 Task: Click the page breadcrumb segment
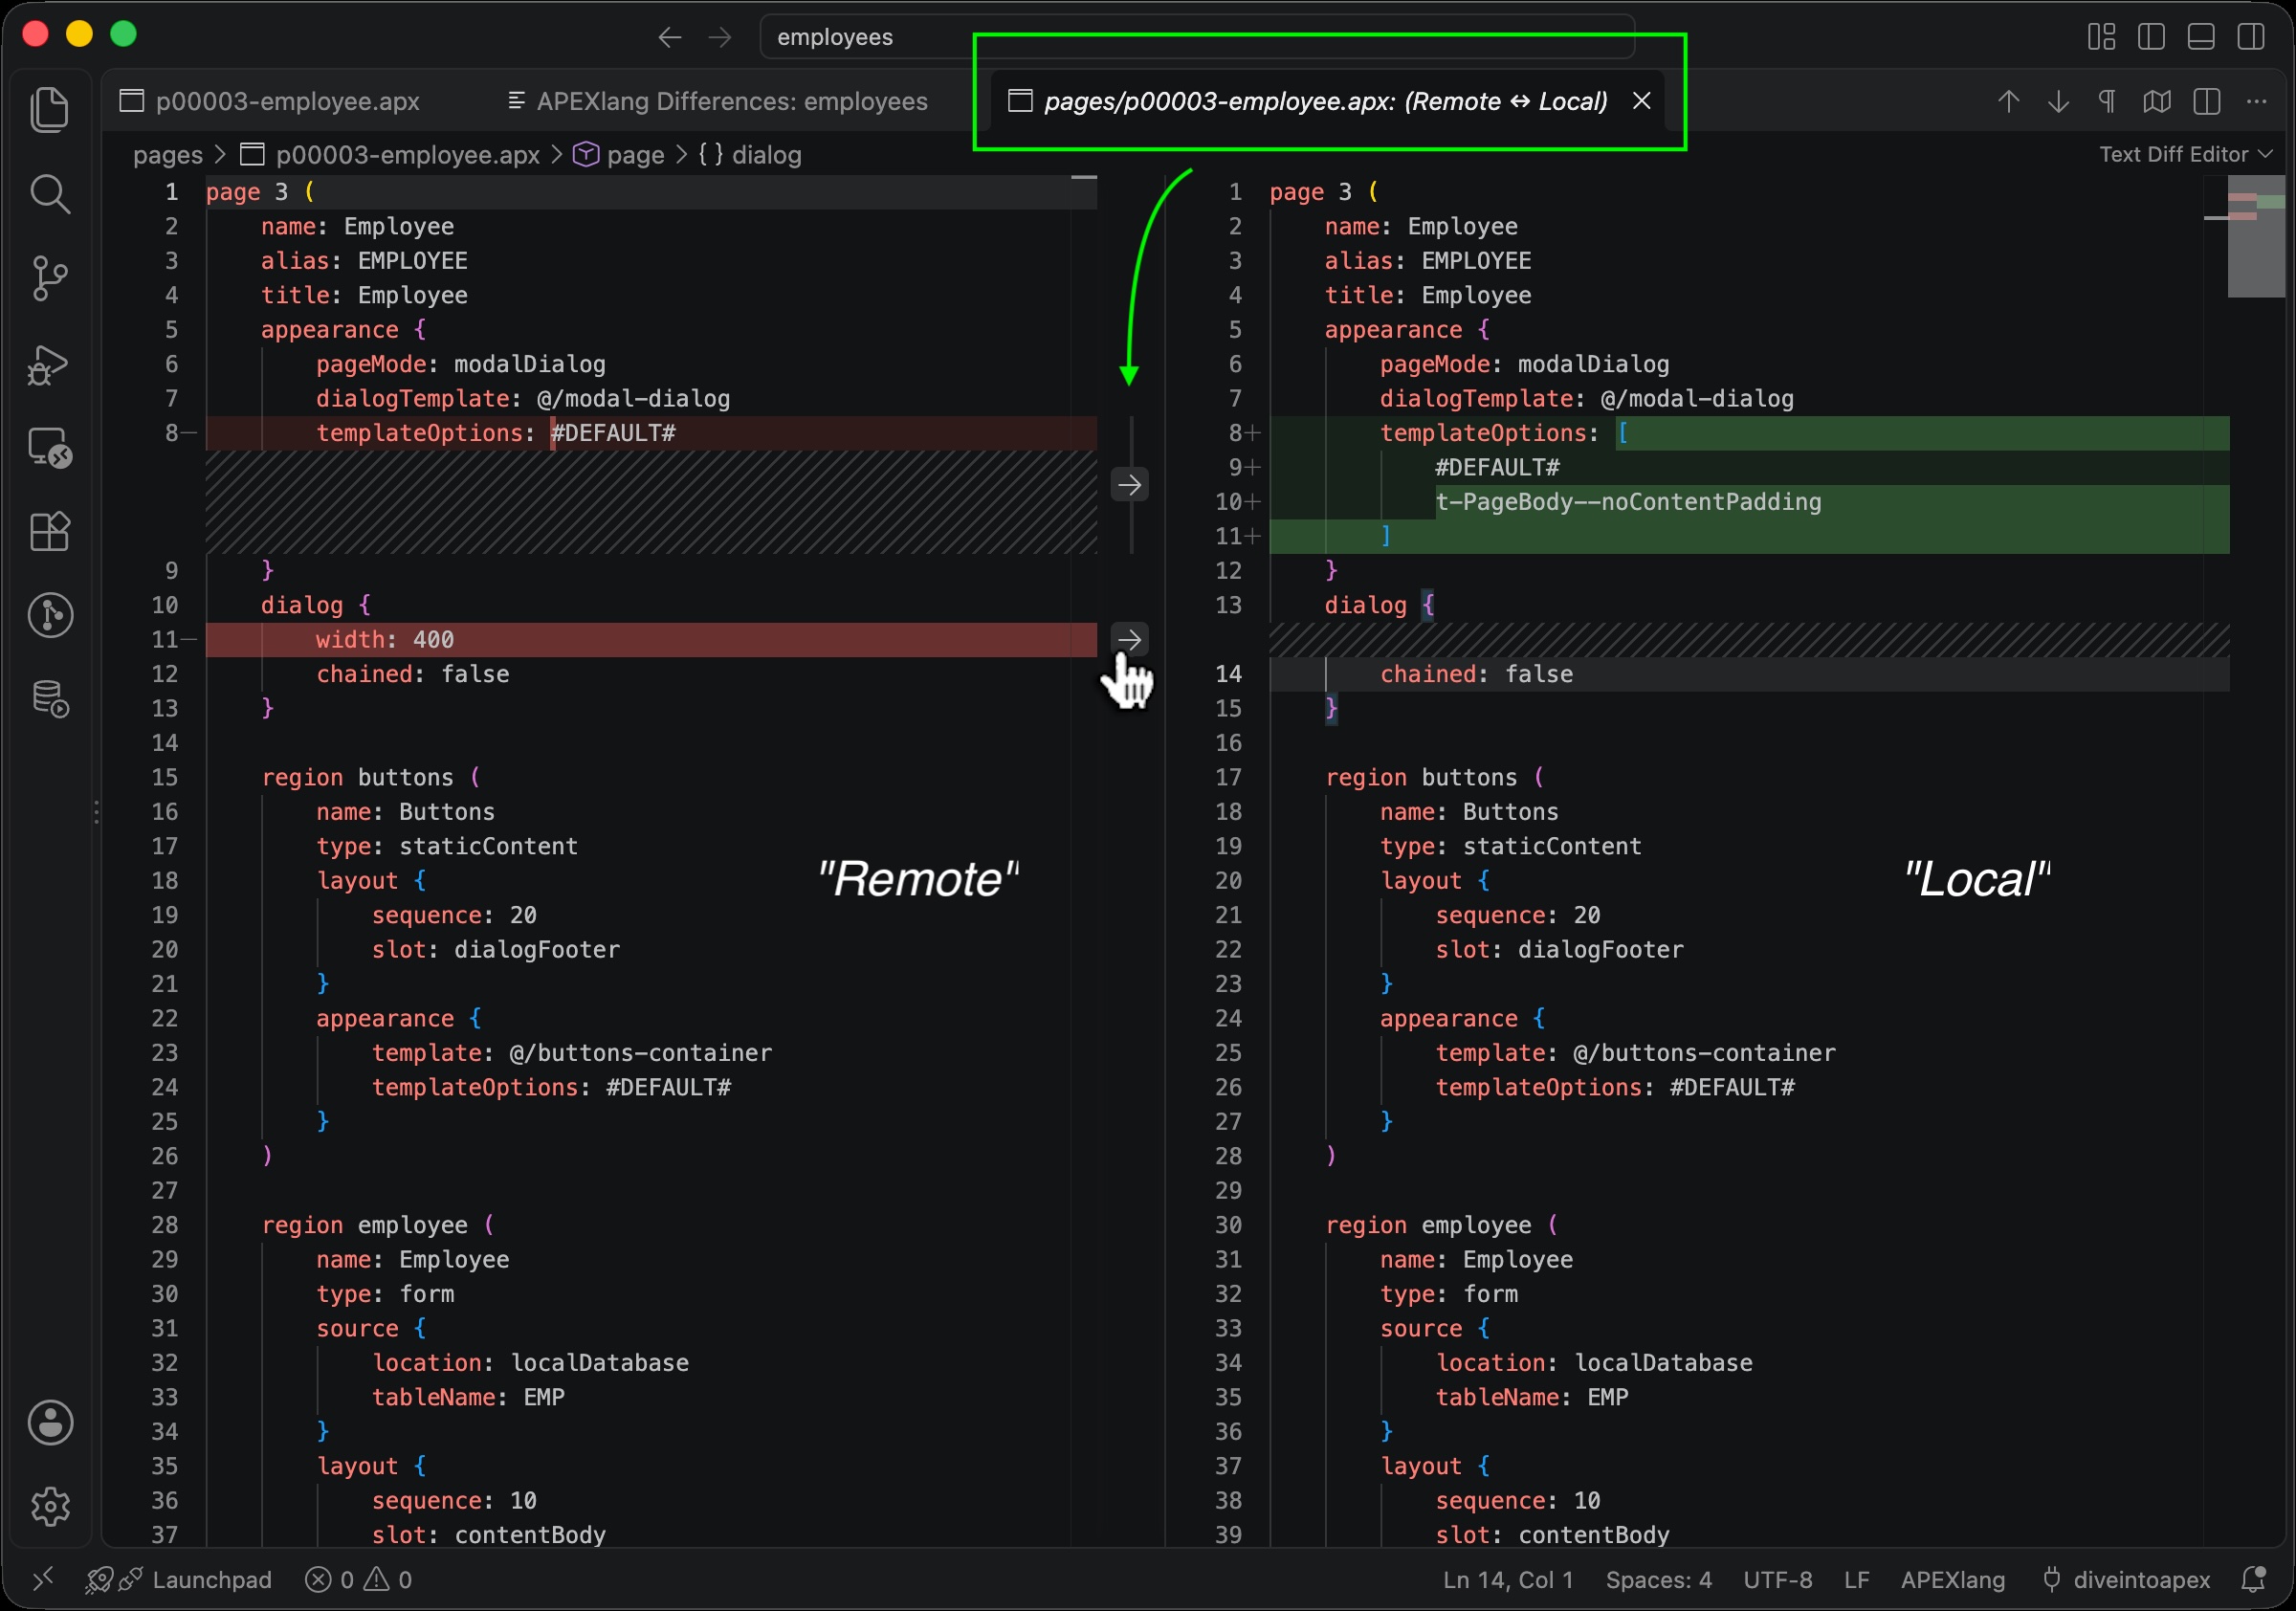(618, 155)
